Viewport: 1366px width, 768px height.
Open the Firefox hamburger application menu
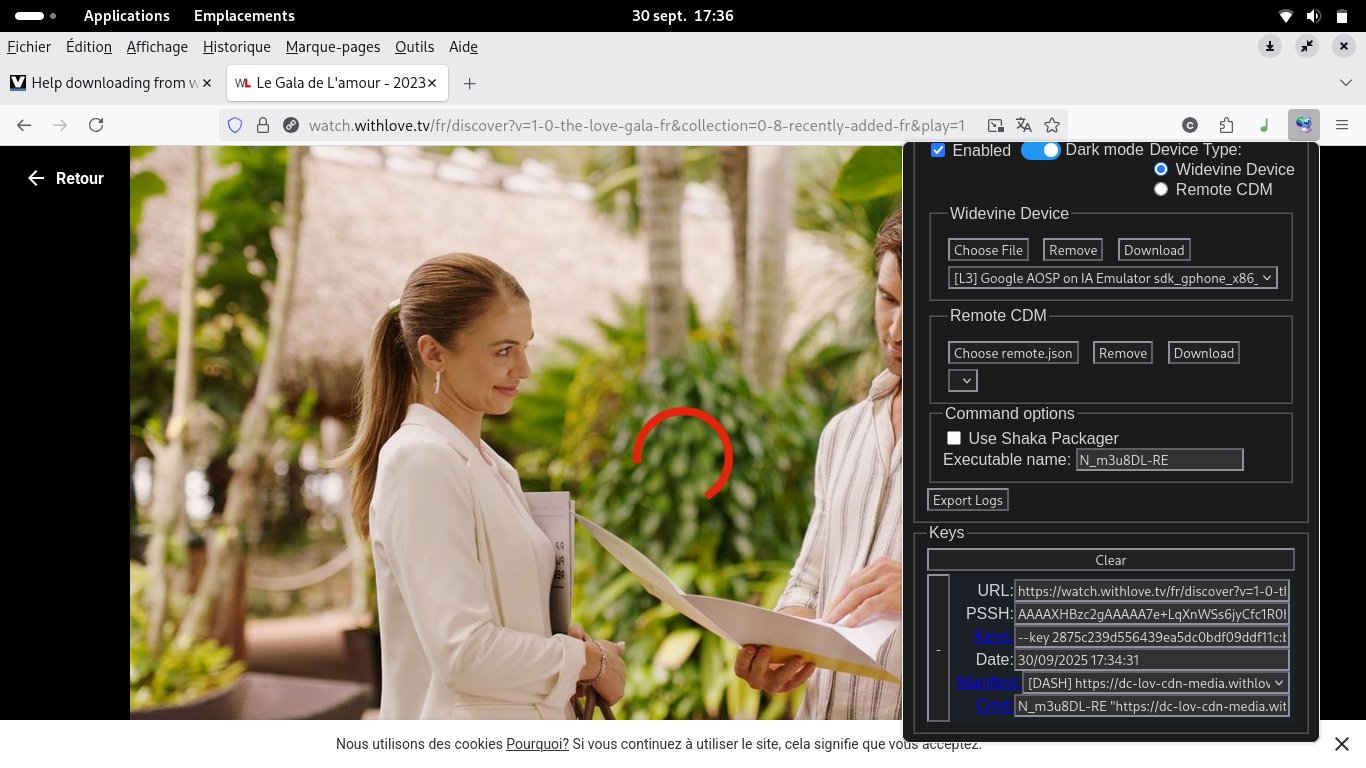(1342, 125)
